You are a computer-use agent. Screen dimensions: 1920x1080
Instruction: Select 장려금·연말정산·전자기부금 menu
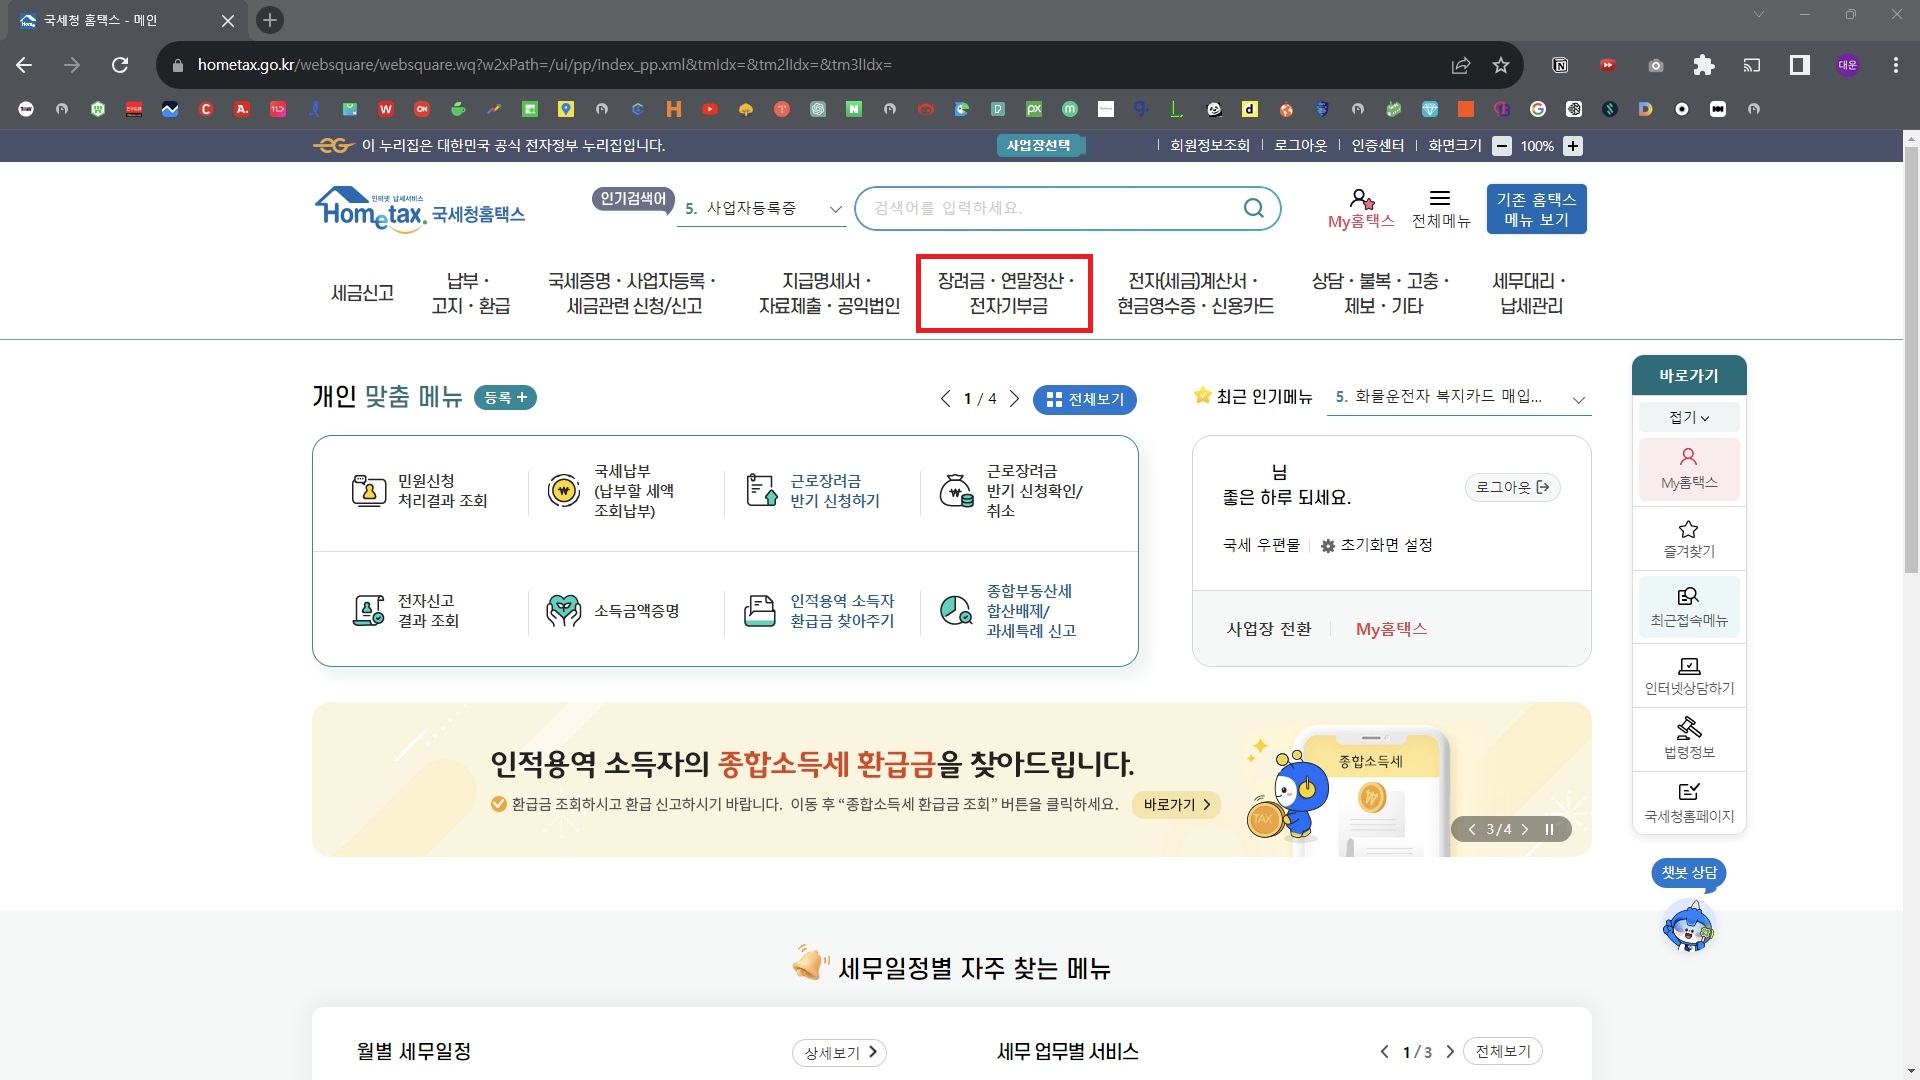click(1004, 293)
